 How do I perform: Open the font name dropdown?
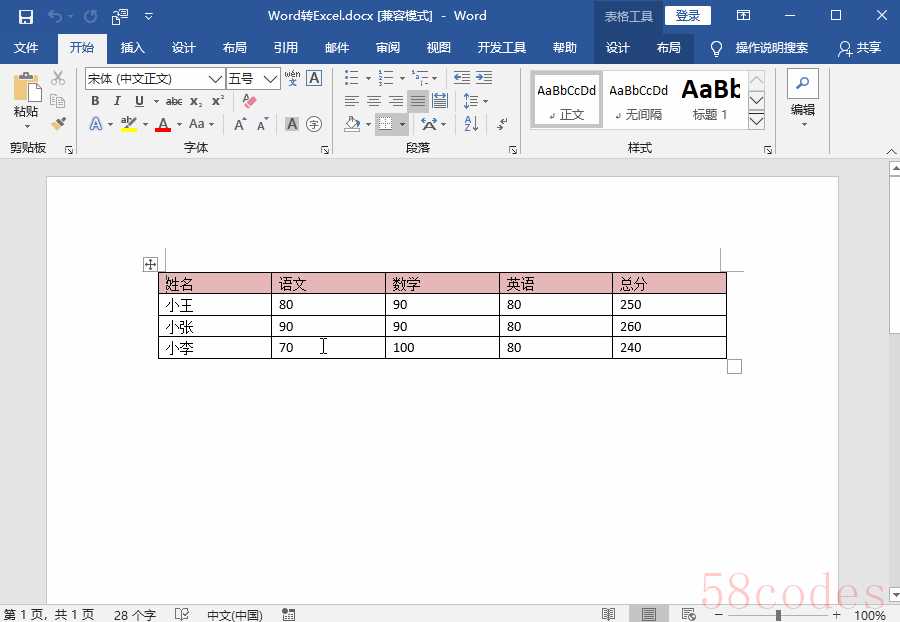click(x=216, y=79)
